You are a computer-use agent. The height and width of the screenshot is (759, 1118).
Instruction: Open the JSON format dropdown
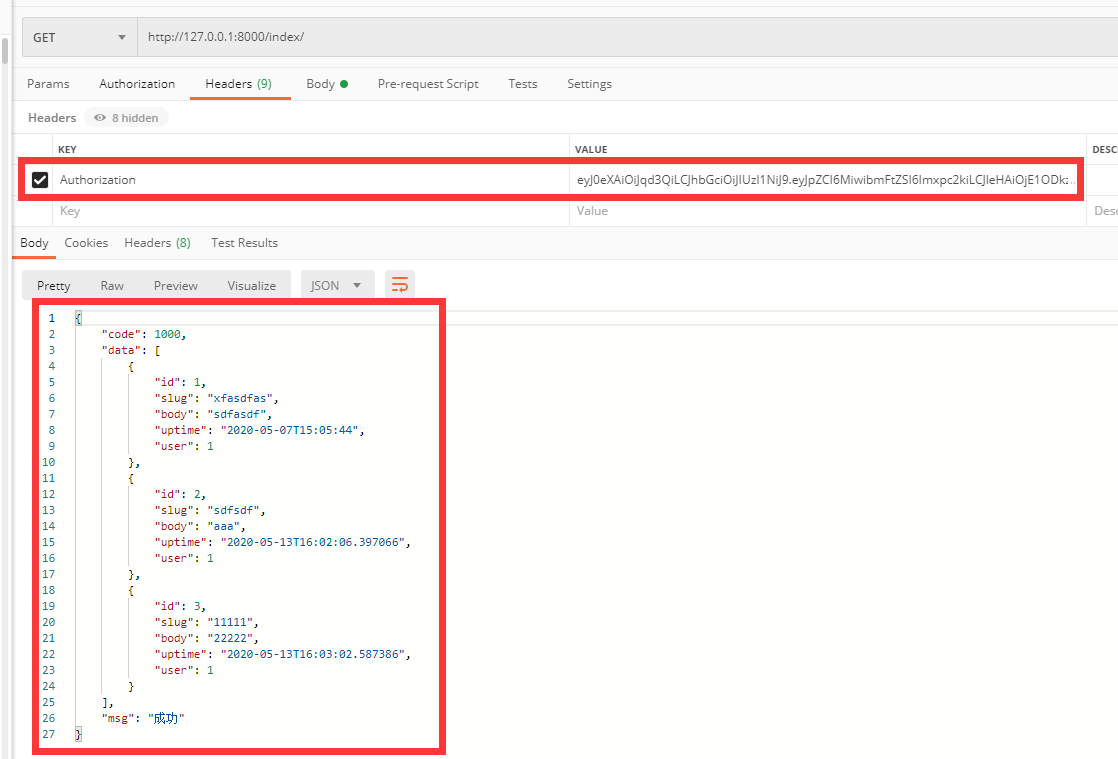(337, 285)
